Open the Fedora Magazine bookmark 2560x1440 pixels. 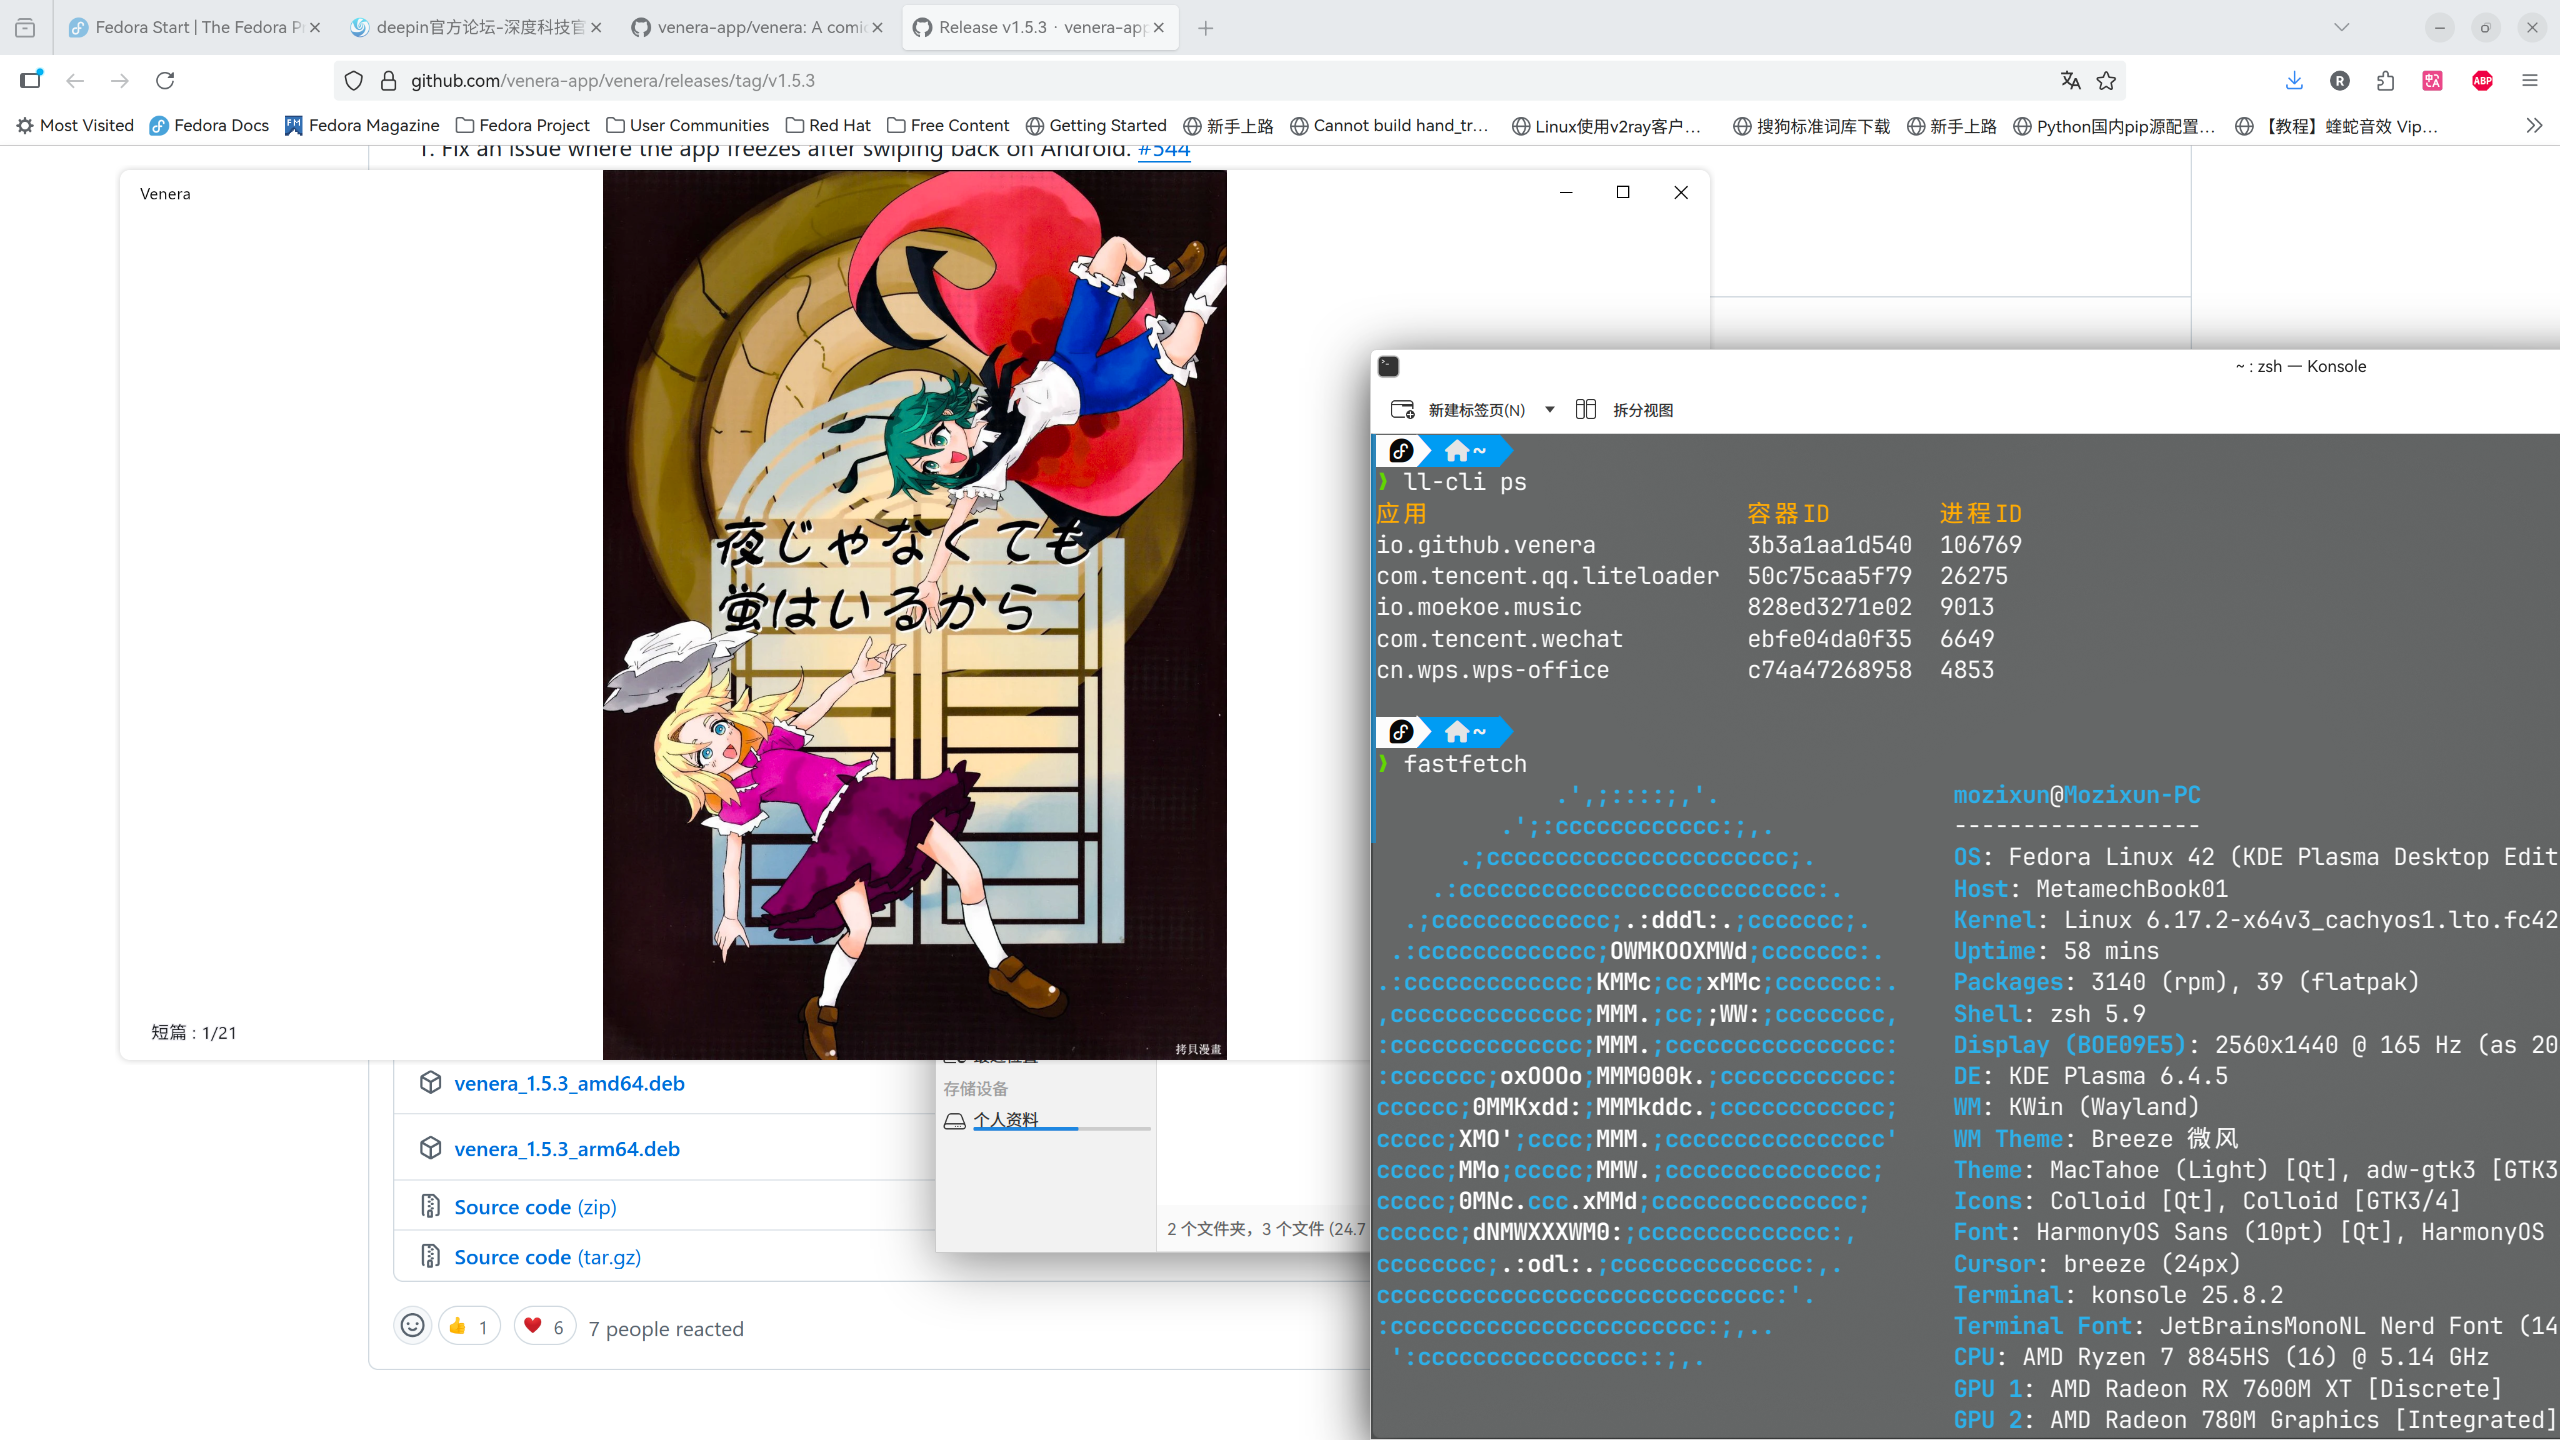click(362, 125)
